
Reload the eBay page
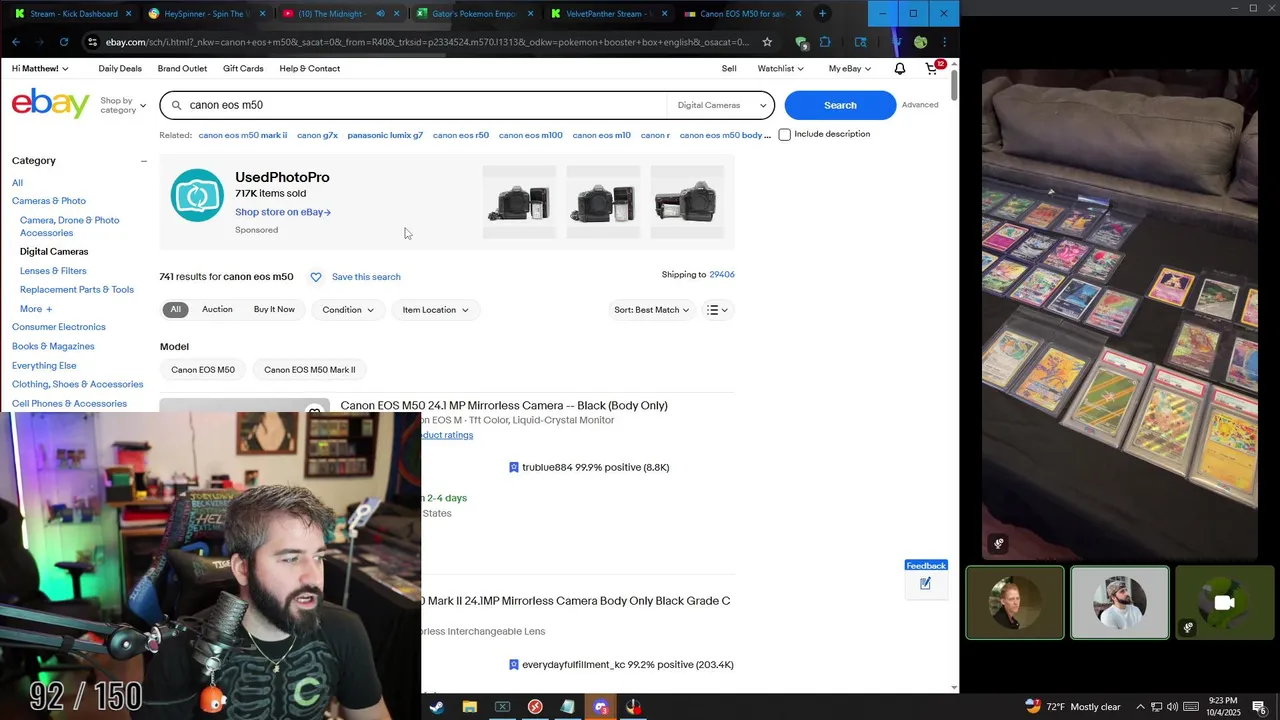(x=64, y=42)
